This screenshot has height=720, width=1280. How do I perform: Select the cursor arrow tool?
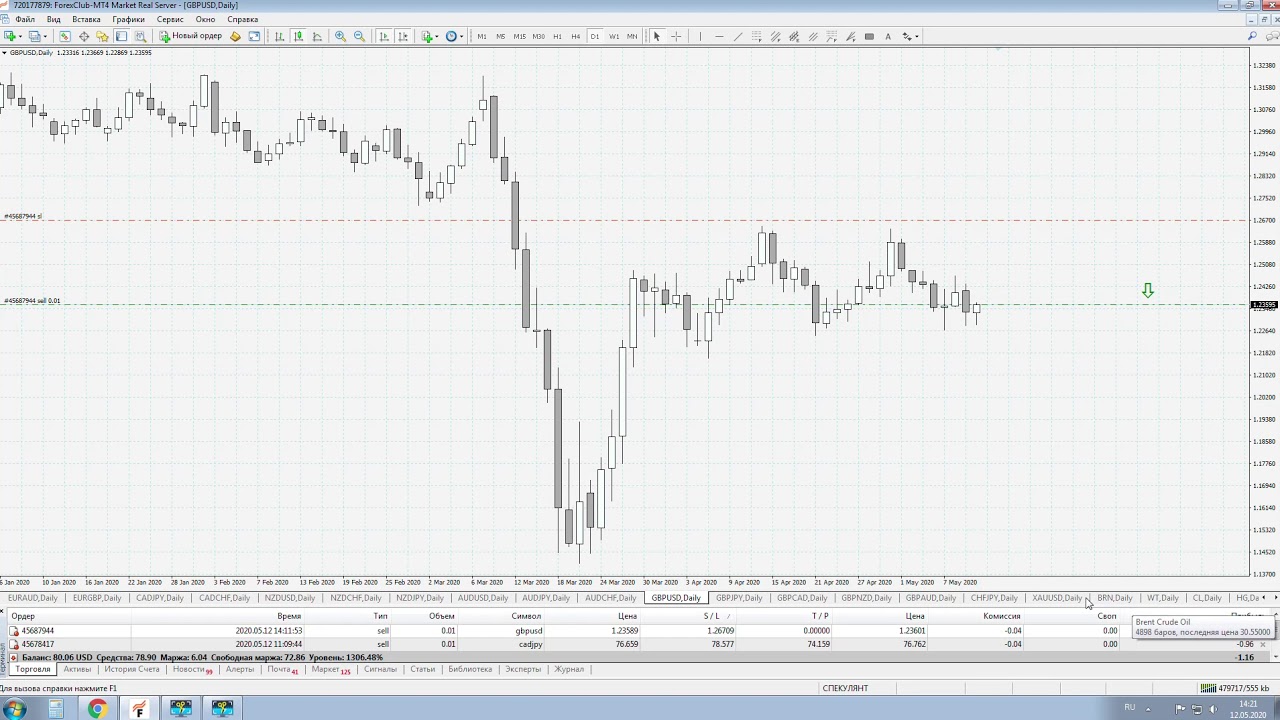pos(657,36)
